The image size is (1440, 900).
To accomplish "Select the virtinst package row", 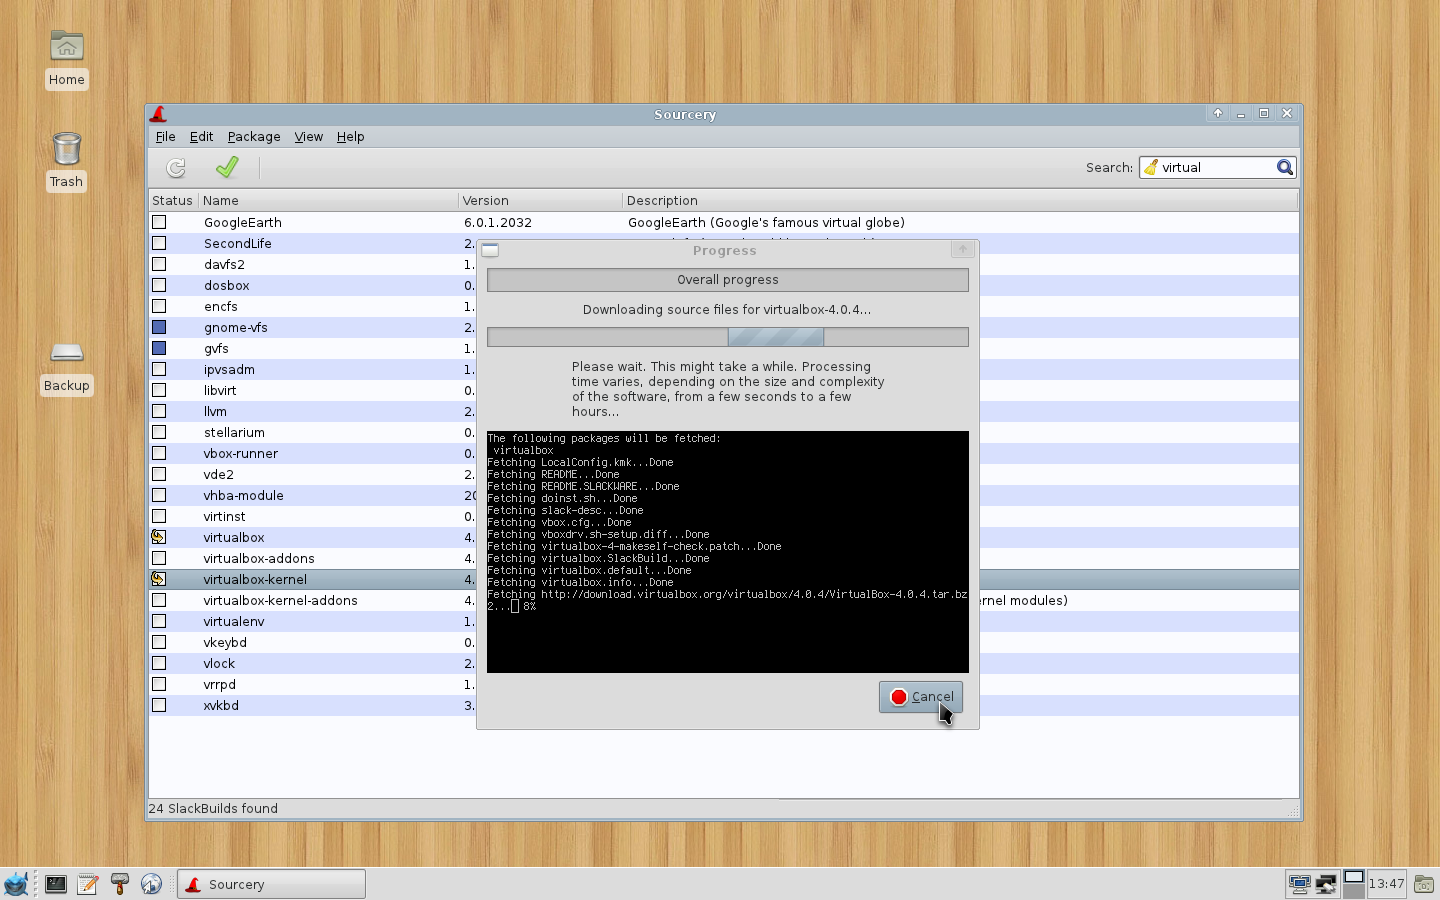I will 724,516.
